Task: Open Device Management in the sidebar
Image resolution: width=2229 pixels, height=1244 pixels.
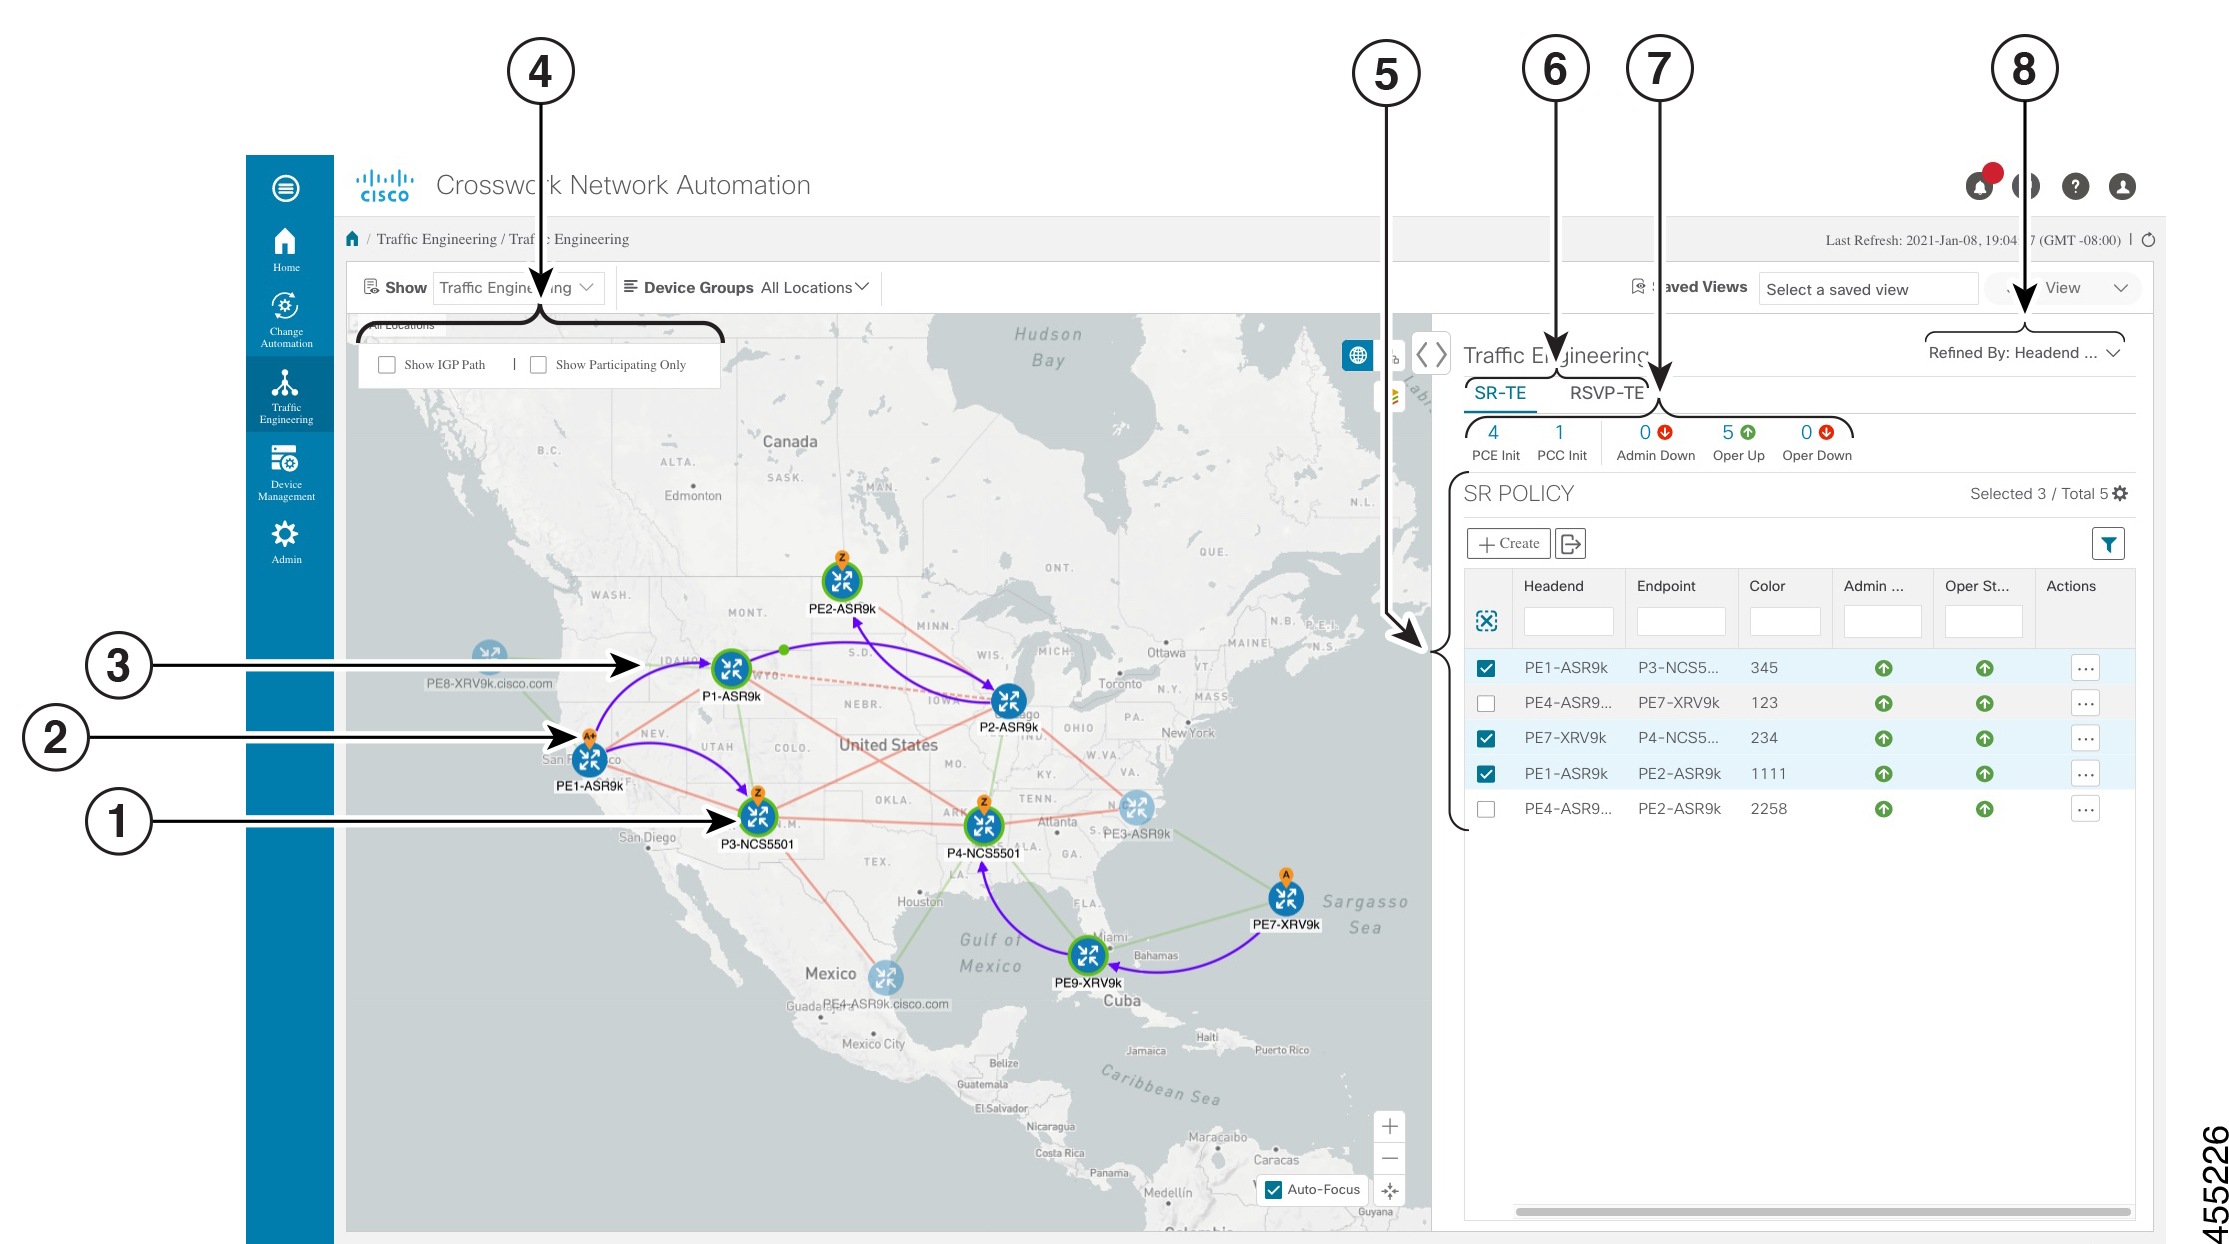Action: [x=286, y=473]
